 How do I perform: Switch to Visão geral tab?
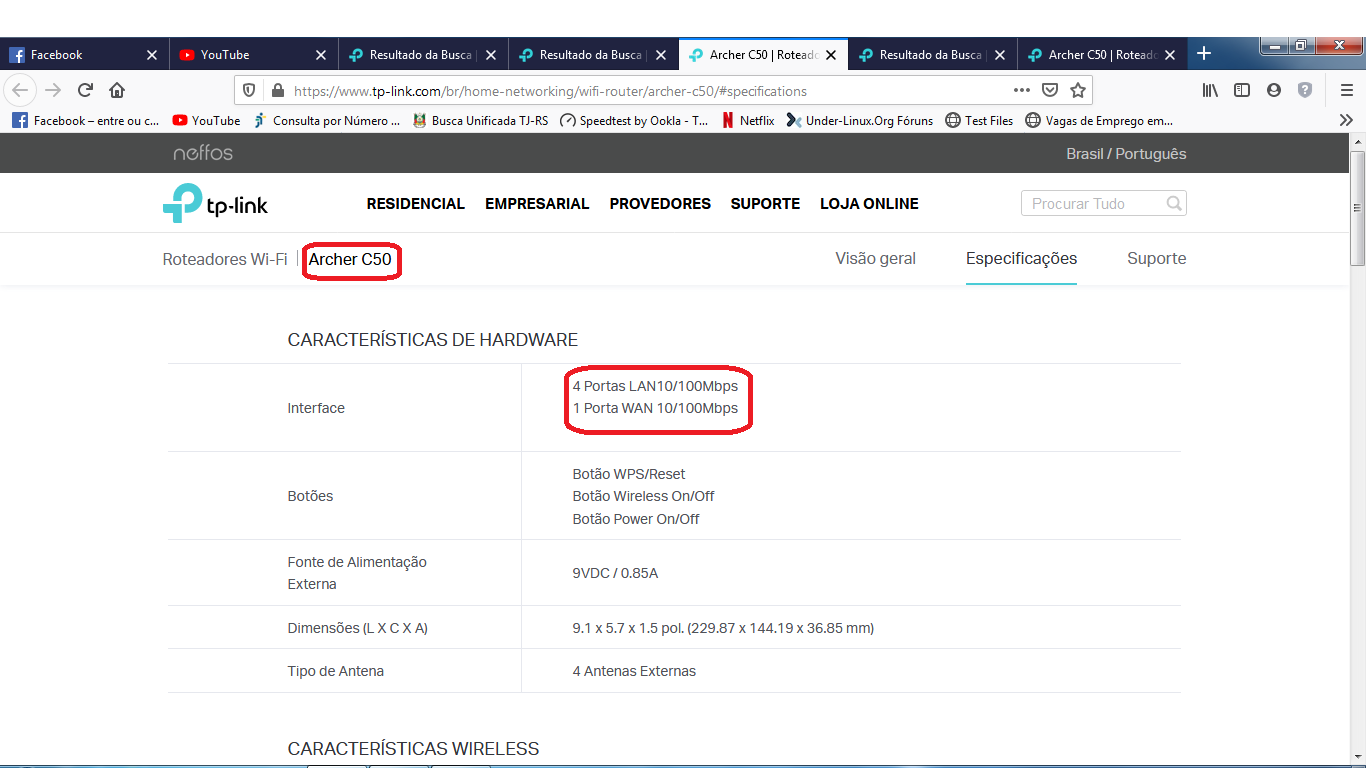pos(875,258)
